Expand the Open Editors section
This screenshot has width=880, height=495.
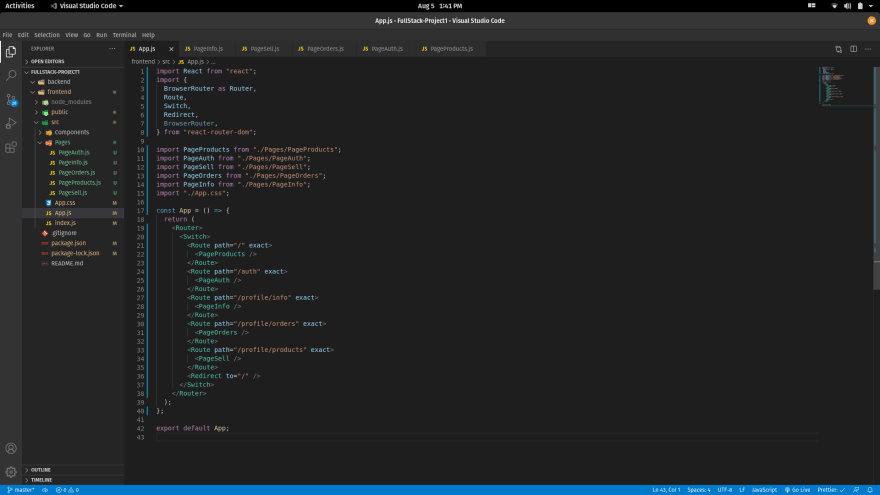tap(73, 62)
